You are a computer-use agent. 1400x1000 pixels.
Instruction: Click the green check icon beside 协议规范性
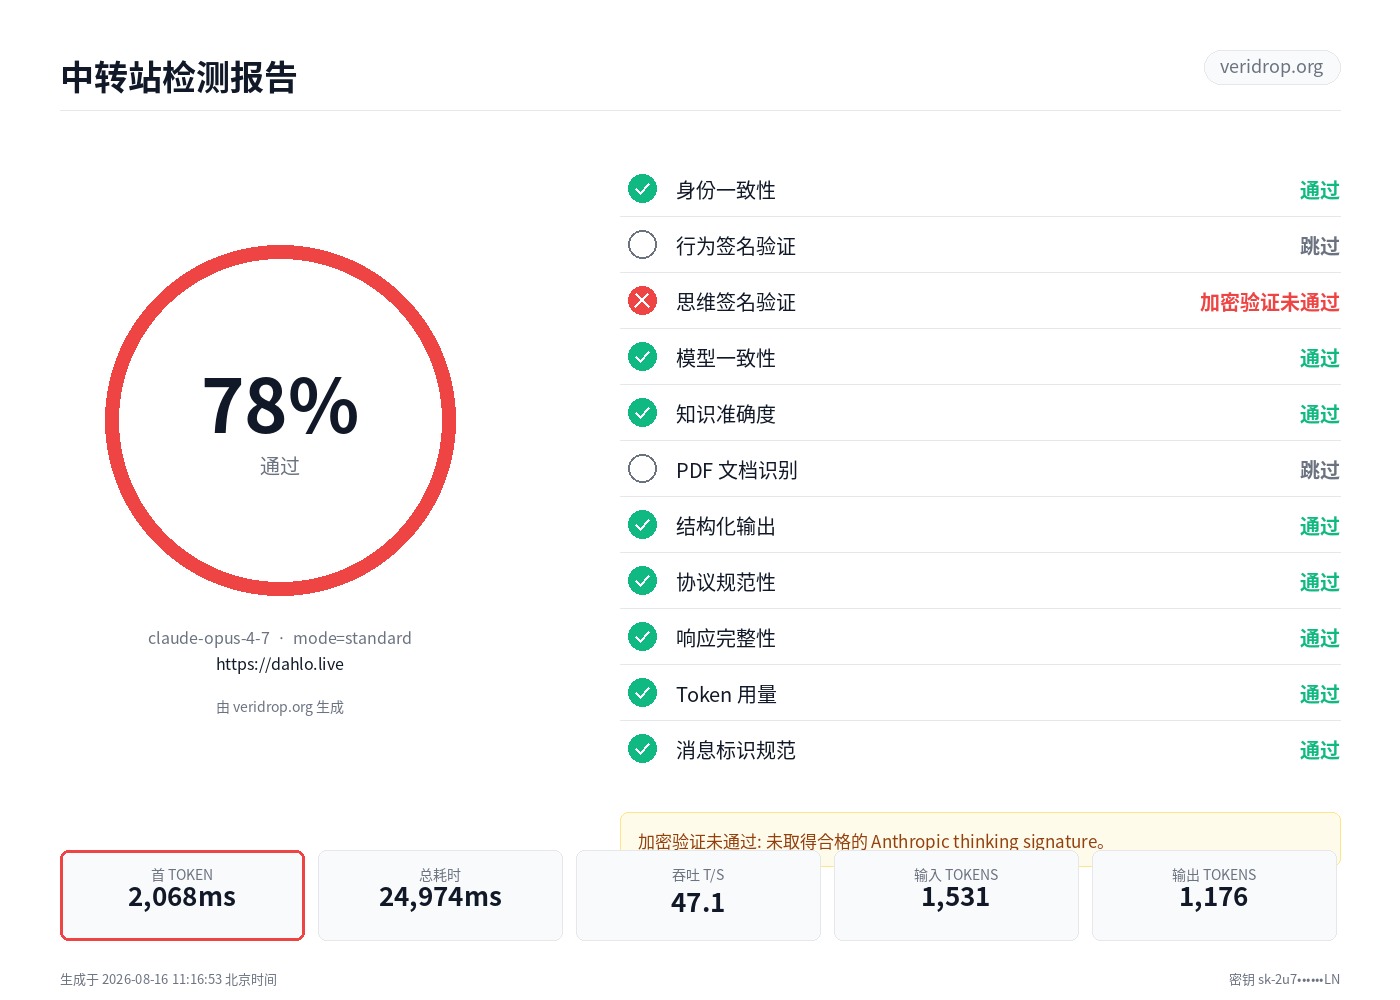[642, 581]
